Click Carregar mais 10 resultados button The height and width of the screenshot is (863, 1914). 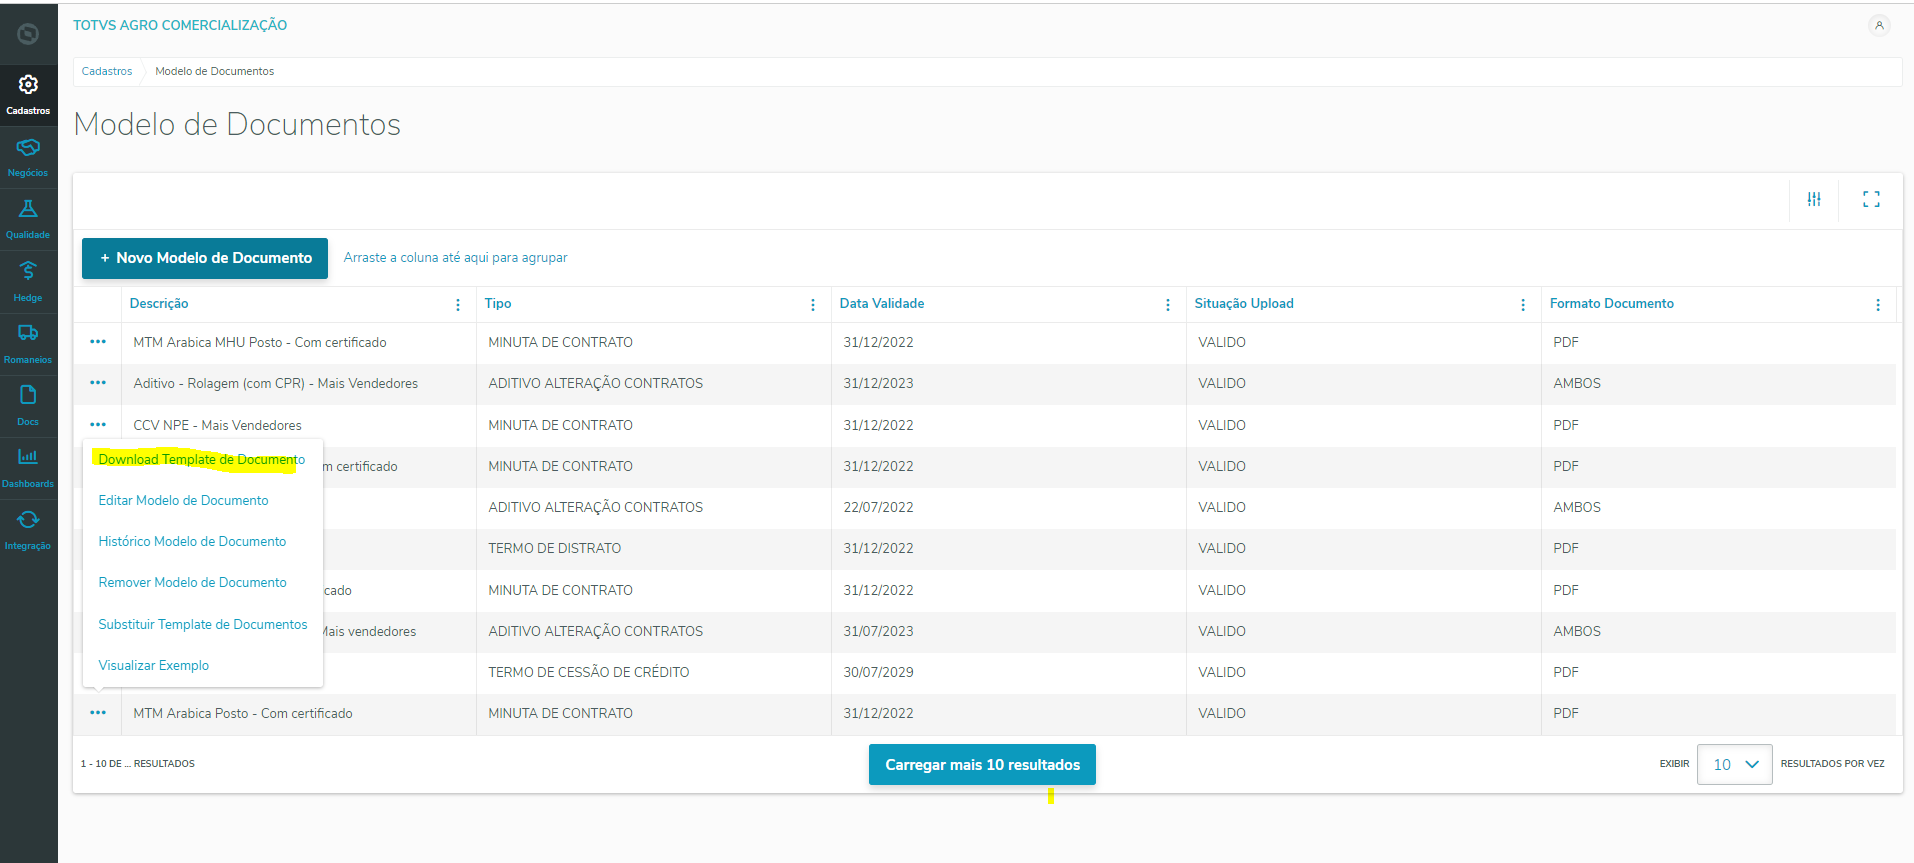(982, 765)
